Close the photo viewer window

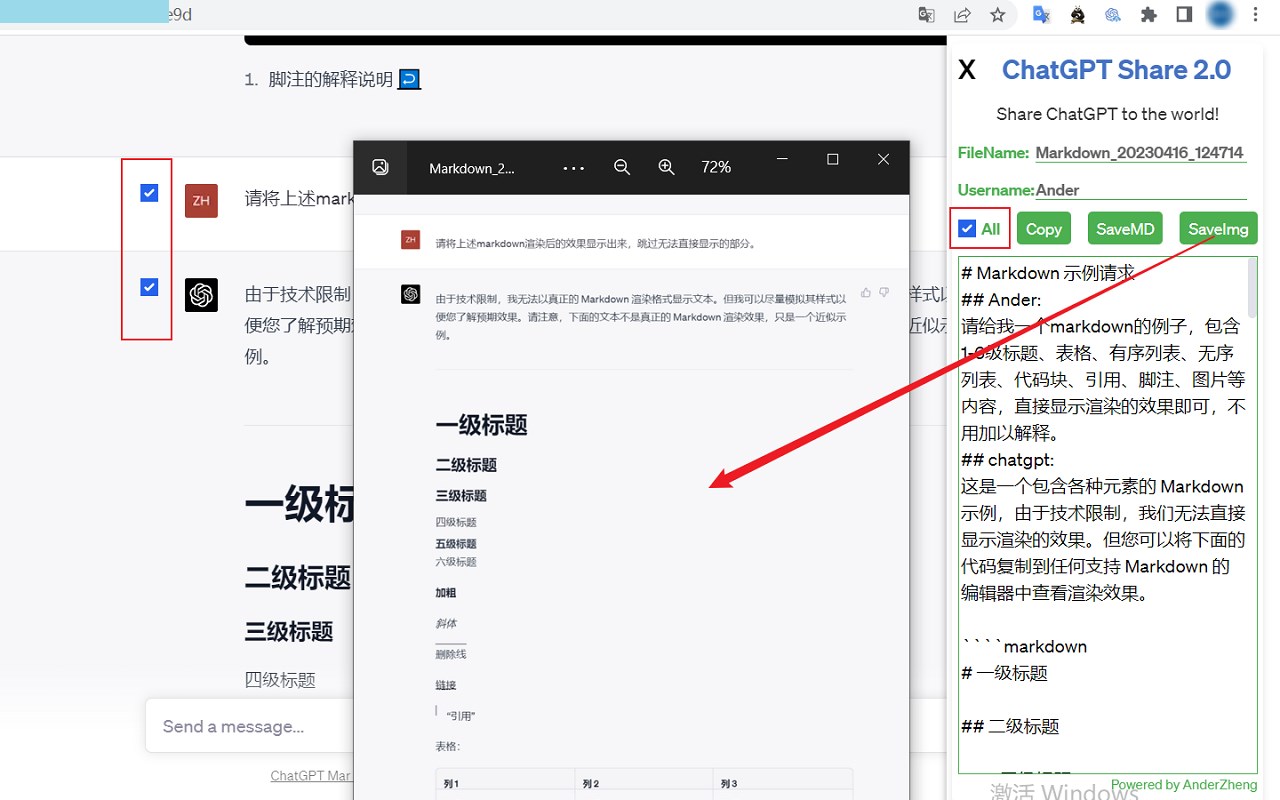884,159
